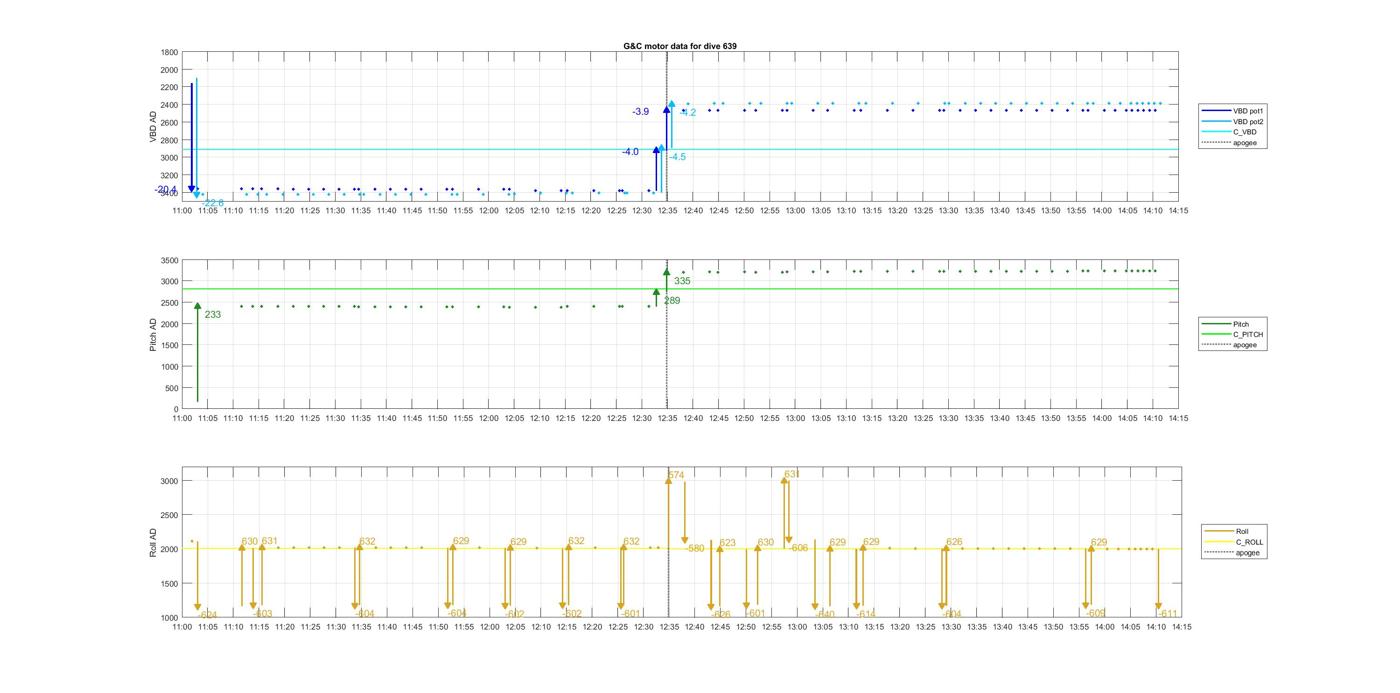
Task: Click the 'VBD AD' y-axis label
Action: [154, 126]
